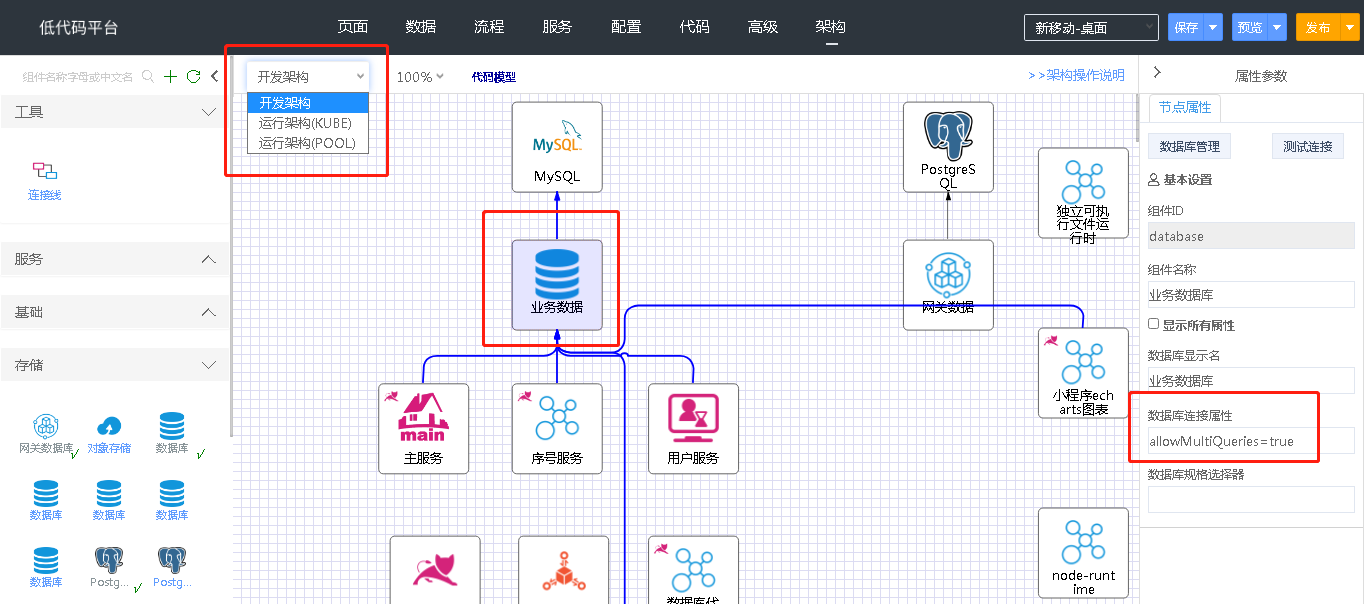
Task: Click the green refresh icon in sidebar
Action: point(193,76)
